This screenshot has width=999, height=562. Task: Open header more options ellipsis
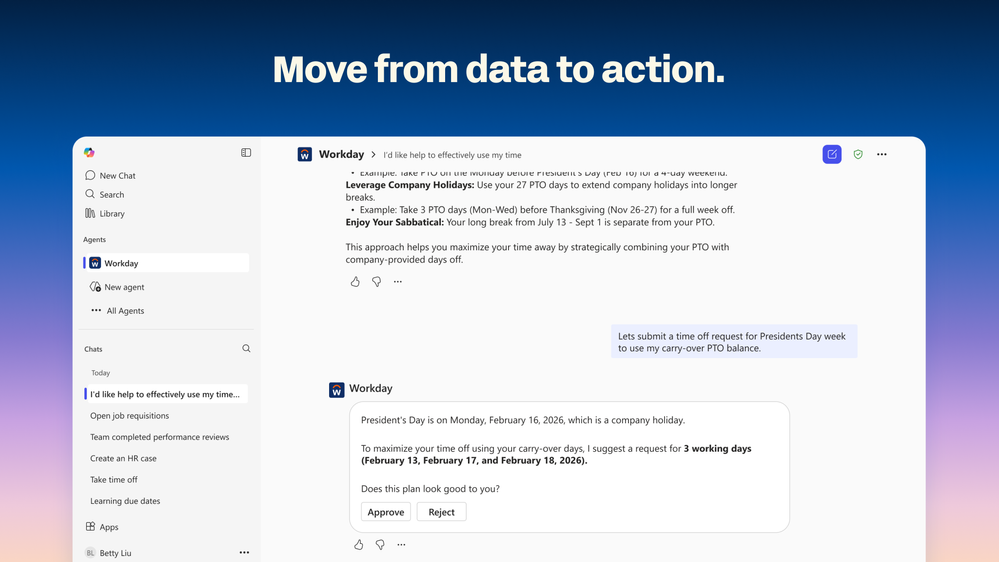[881, 154]
